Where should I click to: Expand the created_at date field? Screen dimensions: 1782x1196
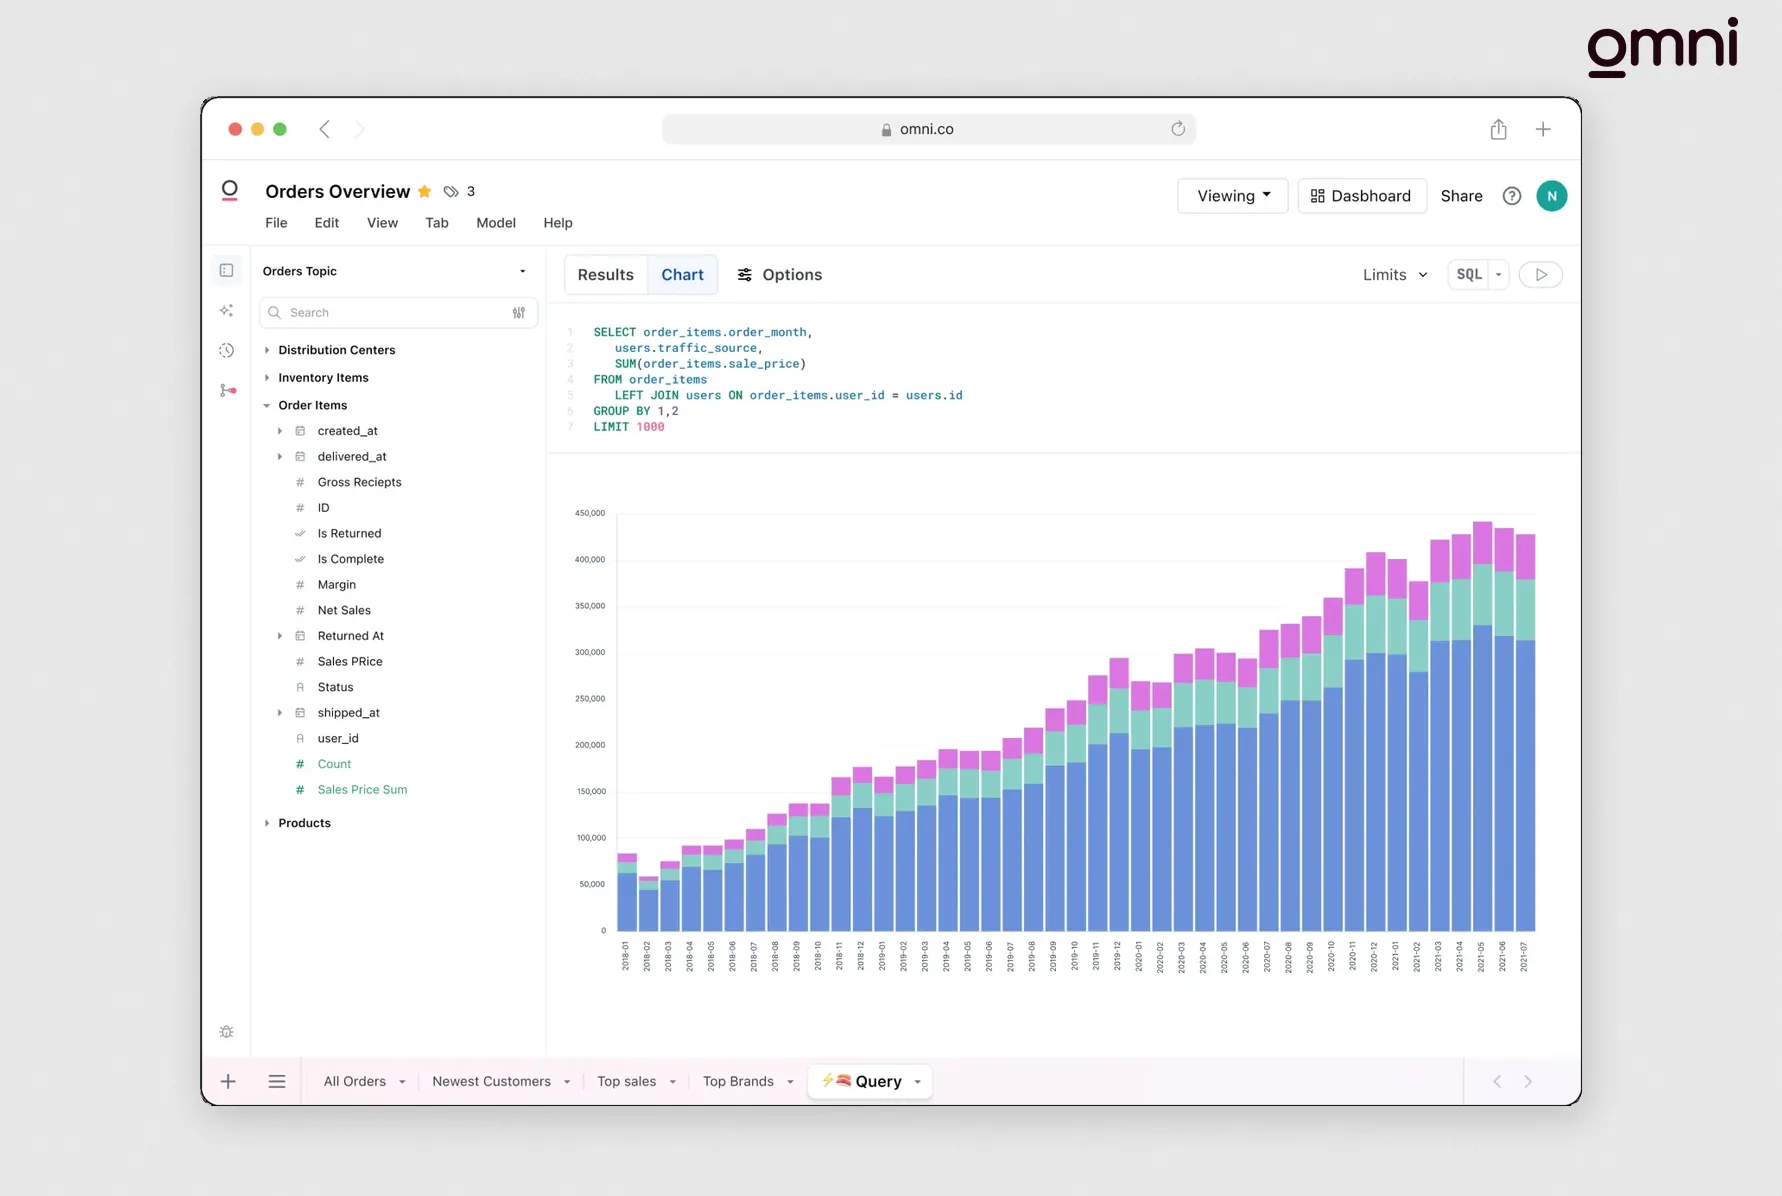(x=280, y=431)
